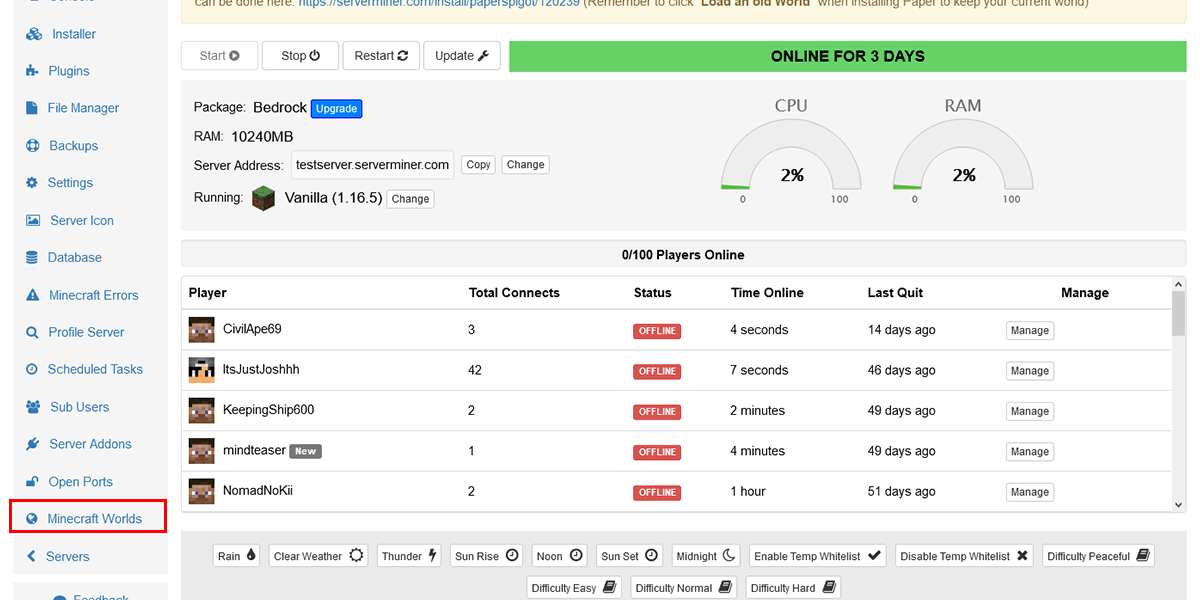The width and height of the screenshot is (1200, 600).
Task: Set time to Sun Set
Action: pyautogui.click(x=630, y=556)
